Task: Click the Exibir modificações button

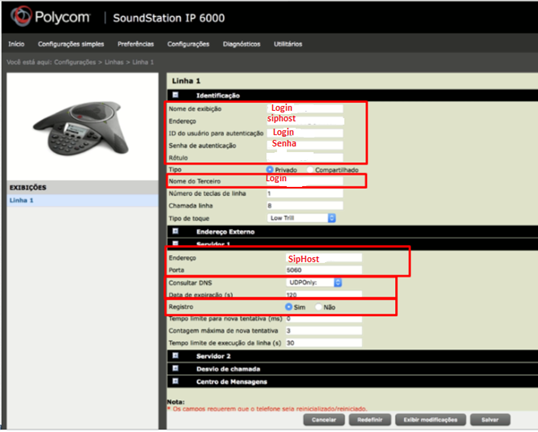Action: coord(431,420)
